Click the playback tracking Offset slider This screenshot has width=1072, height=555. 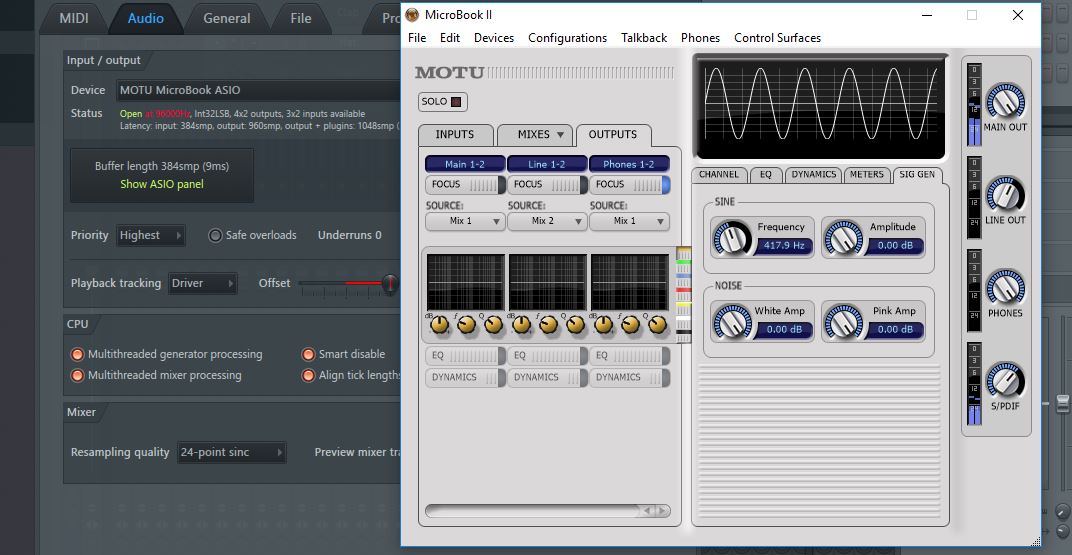345,284
